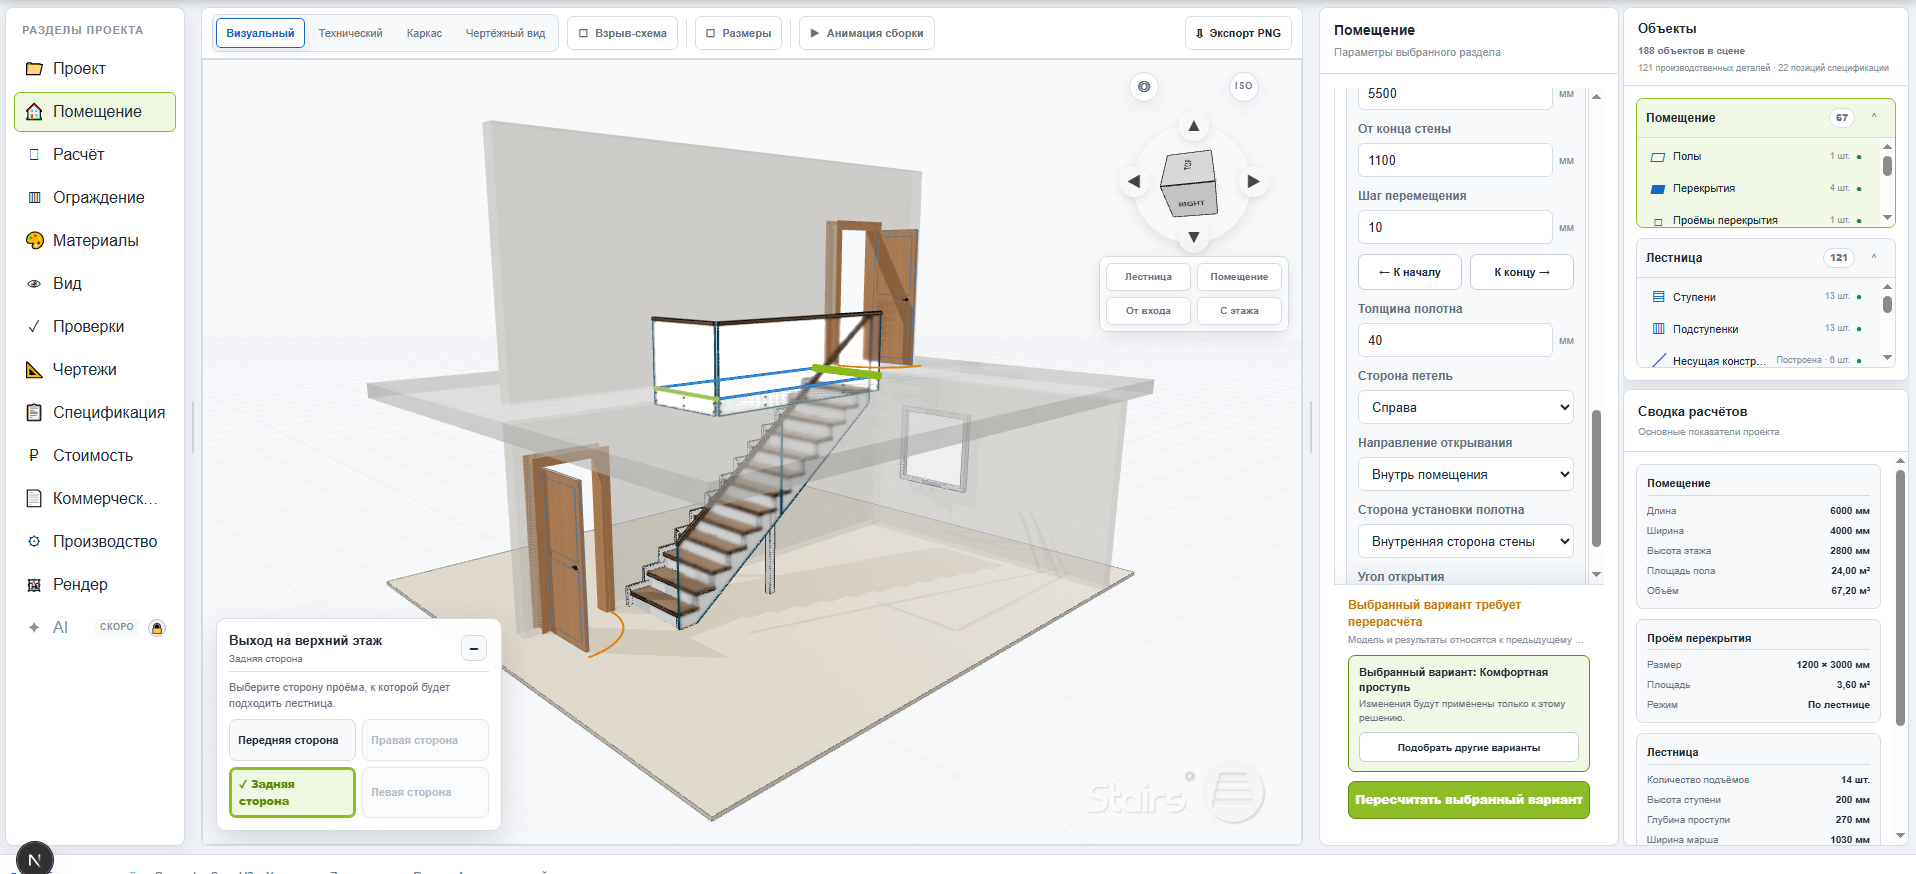Click the camera target icon in viewport
This screenshot has height=874, width=1916.
click(x=1144, y=87)
